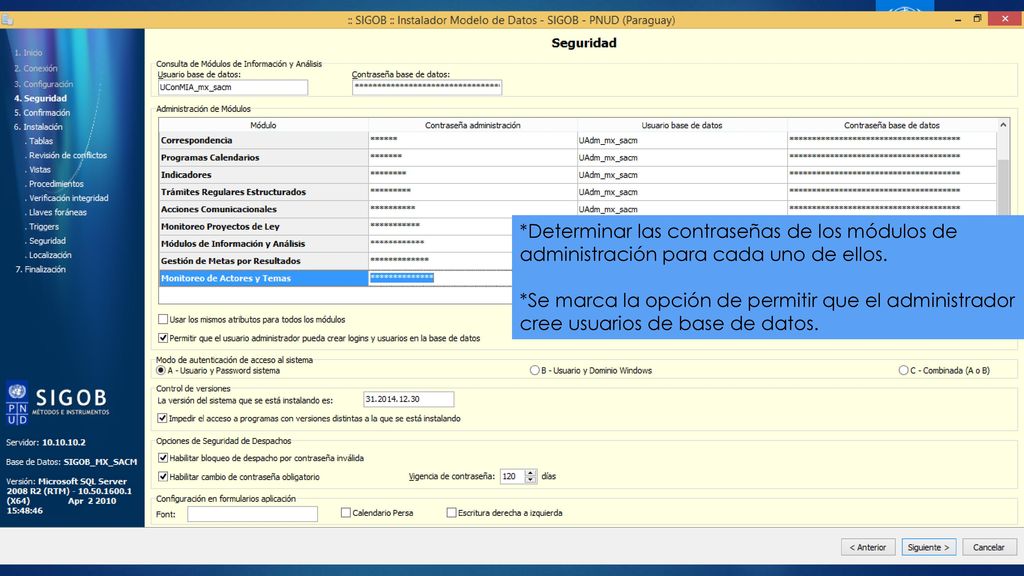Click the Font input field
The width and height of the screenshot is (1024, 576).
pyautogui.click(x=252, y=514)
